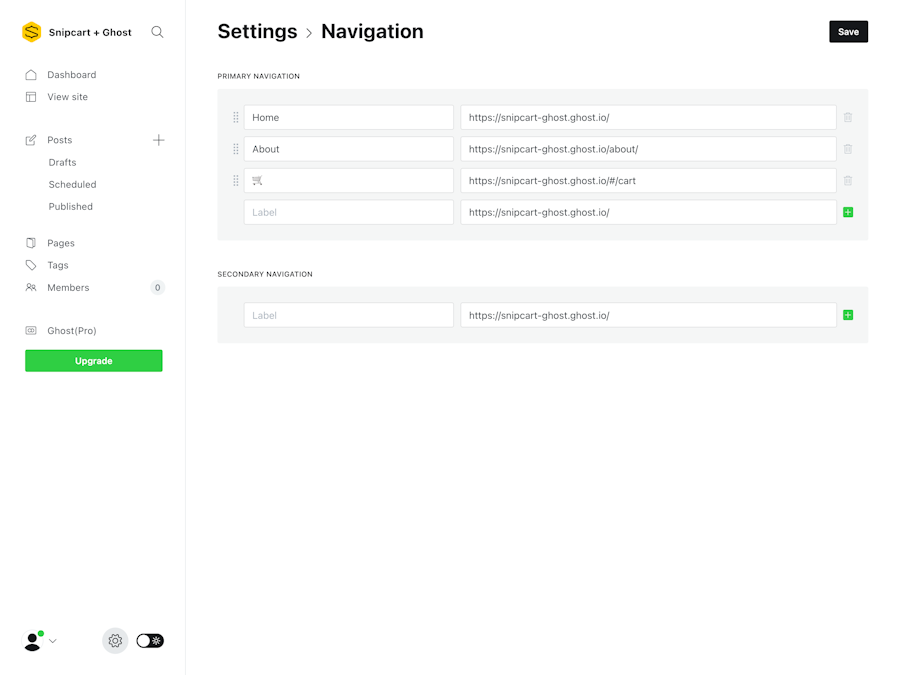Add new secondary navigation item
Viewport: 900px width, 675px height.
[x=848, y=315]
